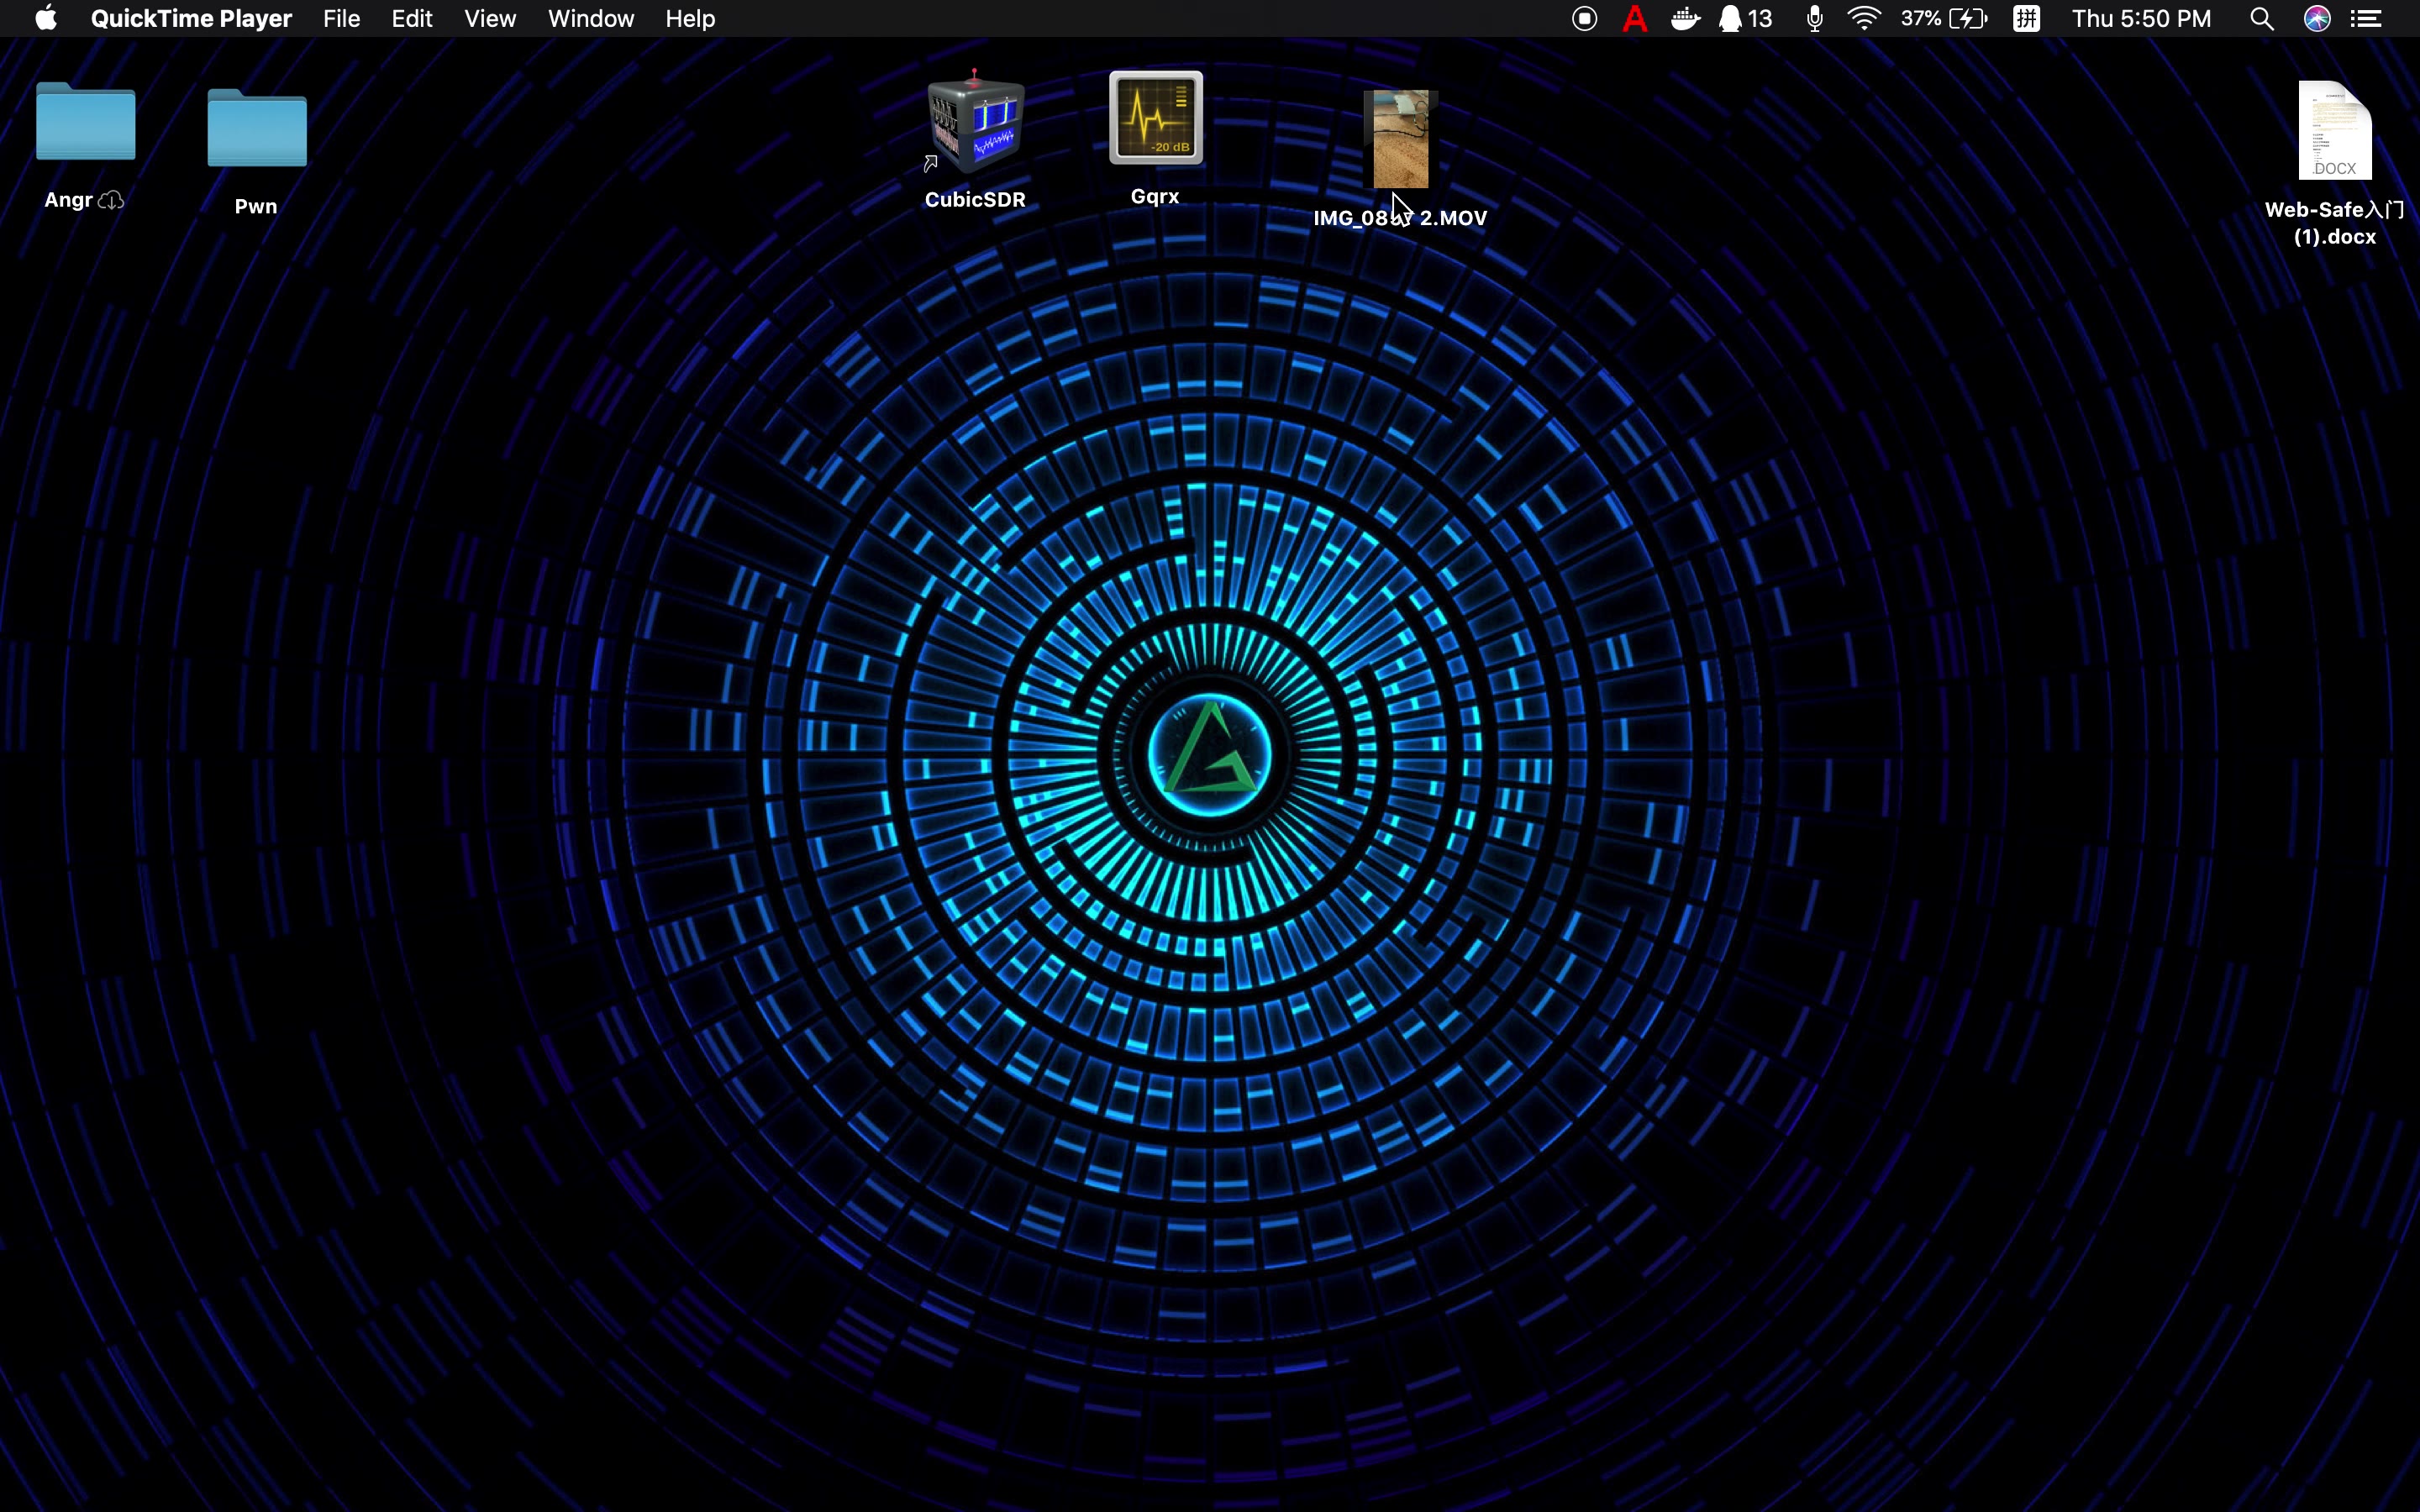Screen dimensions: 2420x1512
Task: Open the Docker whale status icon
Action: click(x=1686, y=19)
